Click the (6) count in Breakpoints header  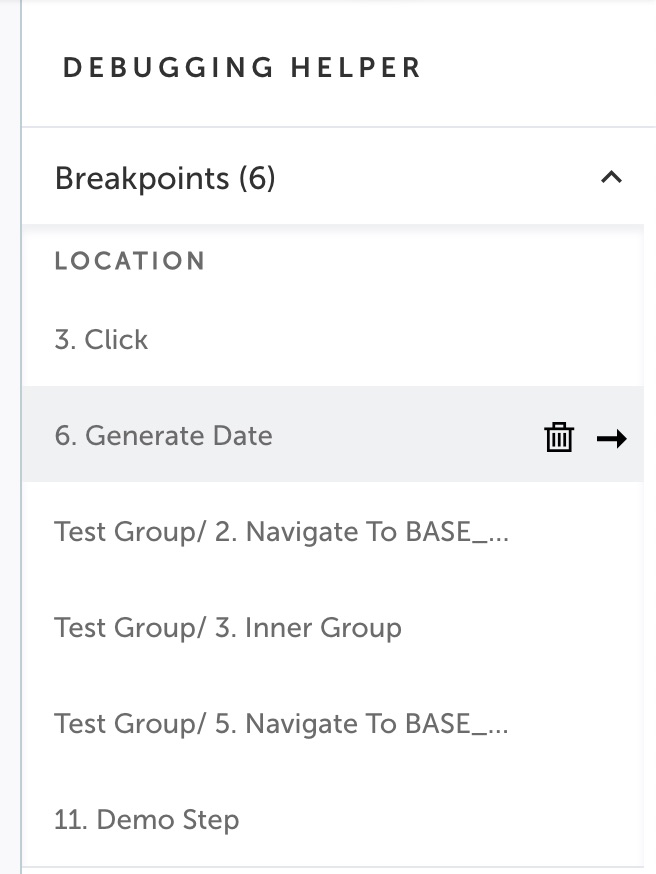coord(257,178)
